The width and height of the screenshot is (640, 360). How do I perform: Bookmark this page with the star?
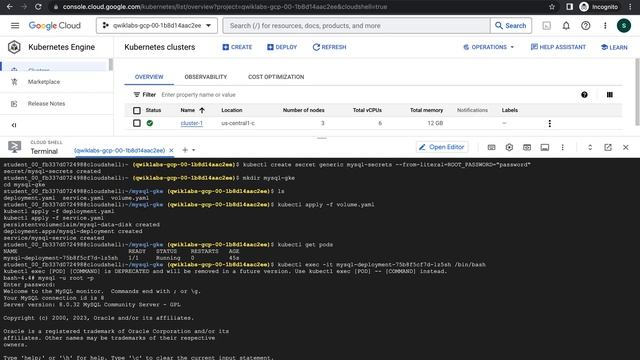552,7
